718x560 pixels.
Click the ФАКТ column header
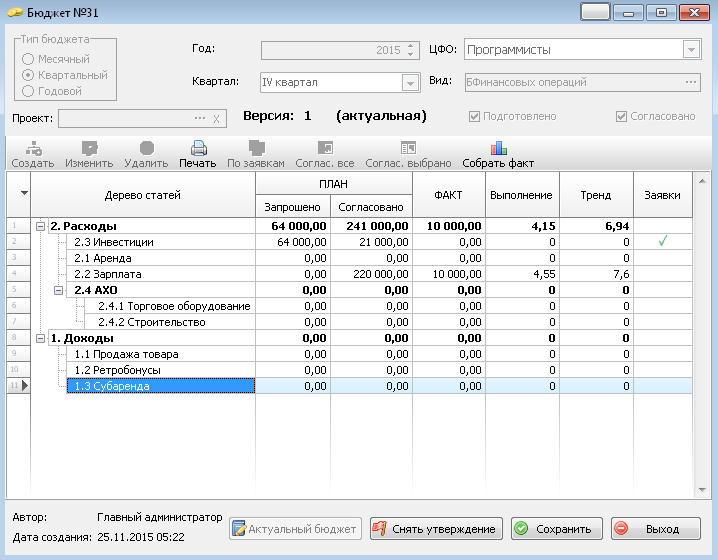coord(449,195)
